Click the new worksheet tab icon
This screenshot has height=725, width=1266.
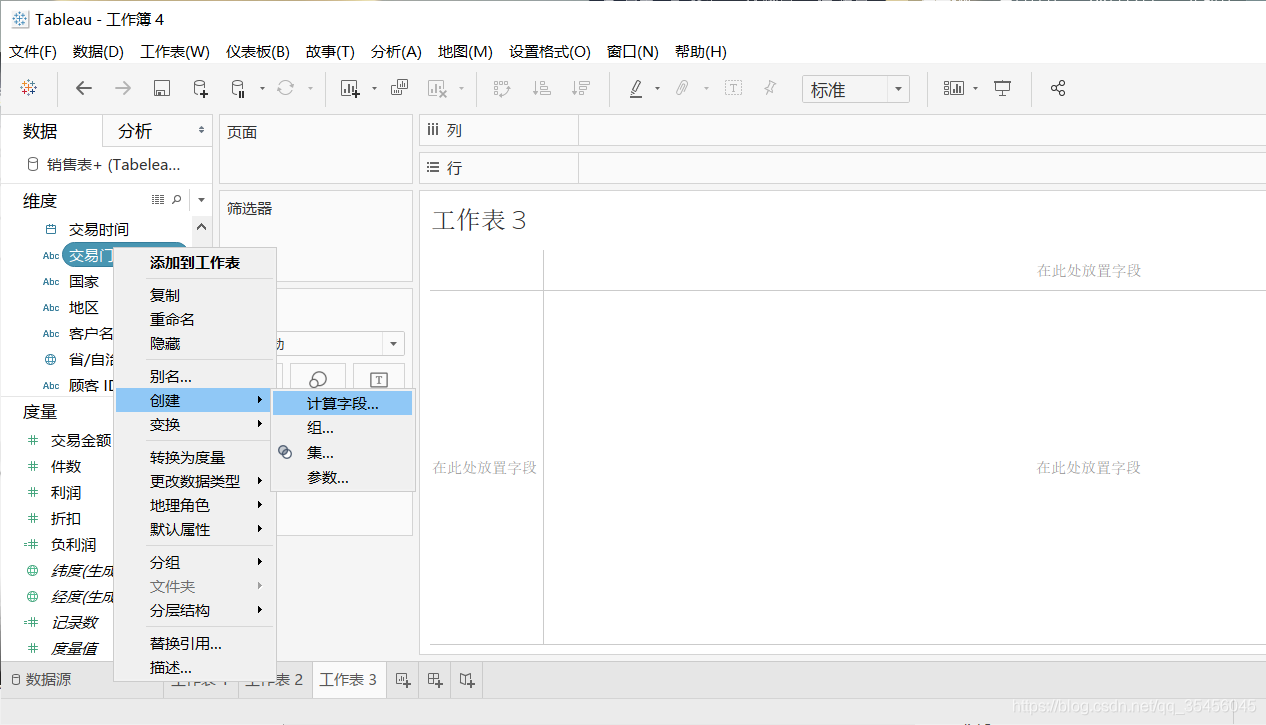tap(402, 680)
